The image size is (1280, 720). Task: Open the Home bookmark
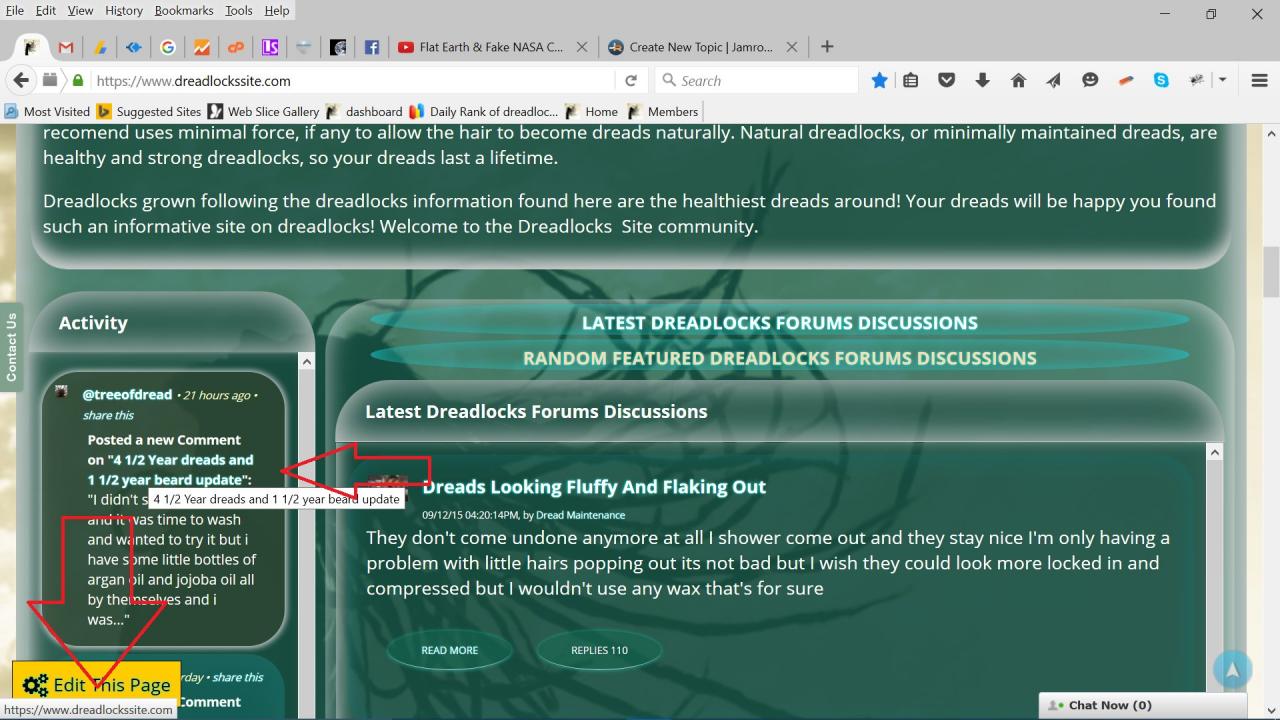coord(591,112)
